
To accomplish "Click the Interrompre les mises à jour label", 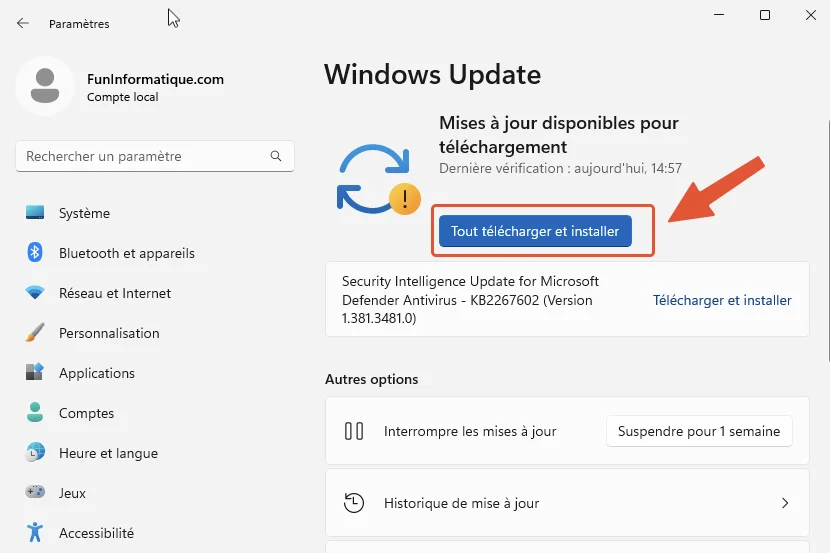I will click(470, 431).
